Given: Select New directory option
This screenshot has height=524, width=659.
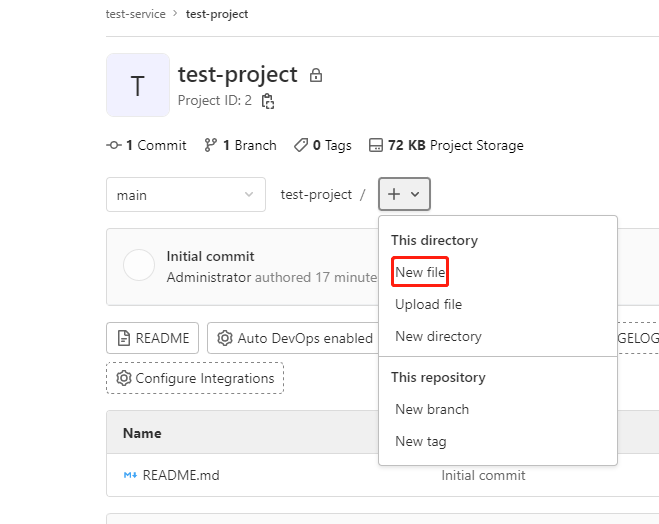Looking at the screenshot, I should [x=438, y=336].
